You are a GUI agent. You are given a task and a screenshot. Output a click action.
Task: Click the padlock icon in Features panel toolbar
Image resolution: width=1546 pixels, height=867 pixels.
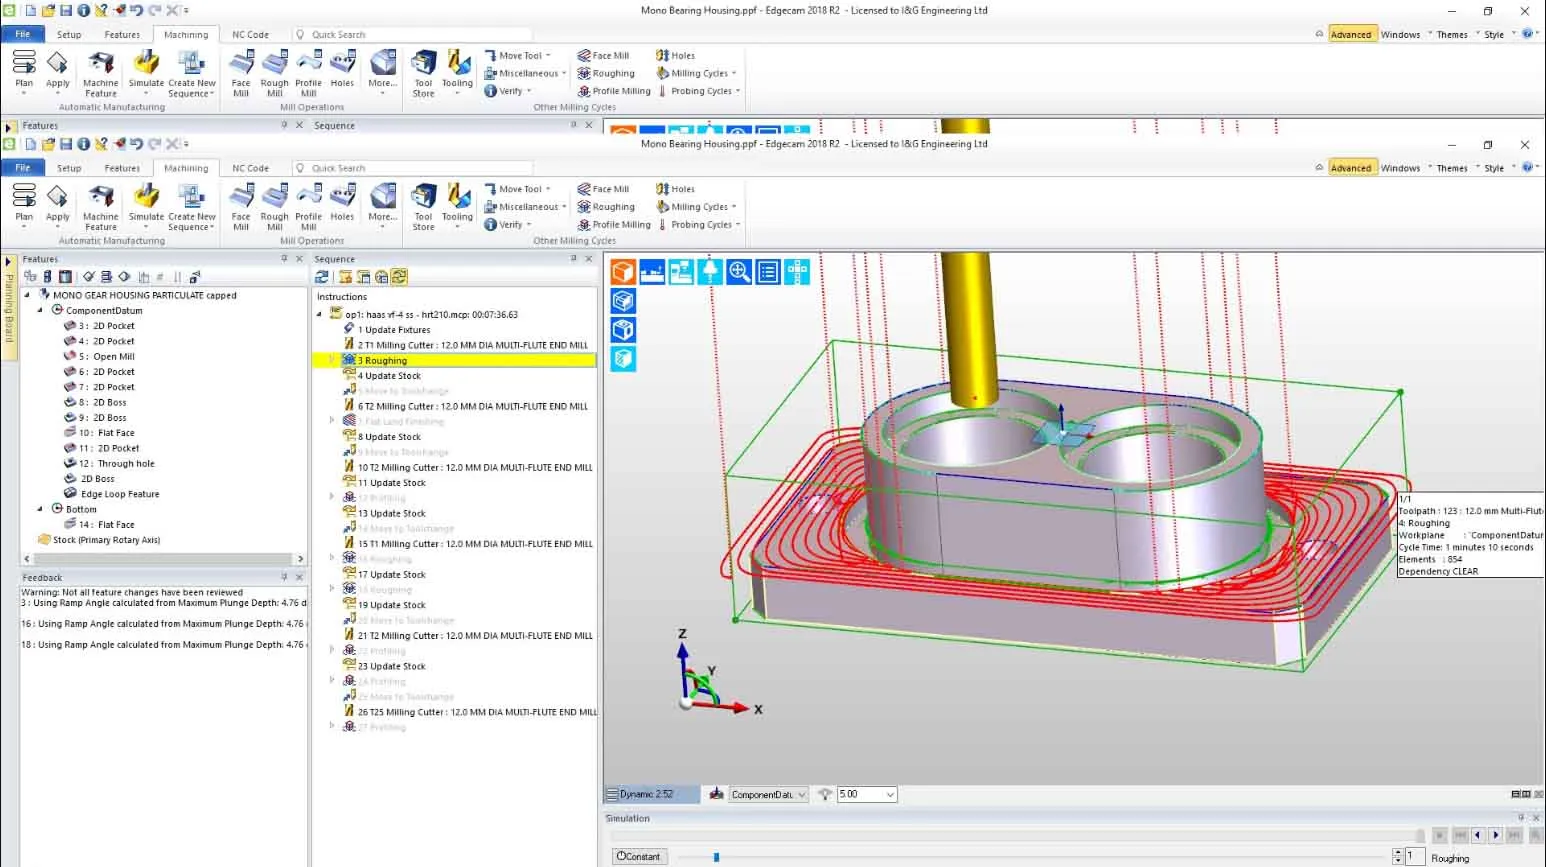[195, 277]
